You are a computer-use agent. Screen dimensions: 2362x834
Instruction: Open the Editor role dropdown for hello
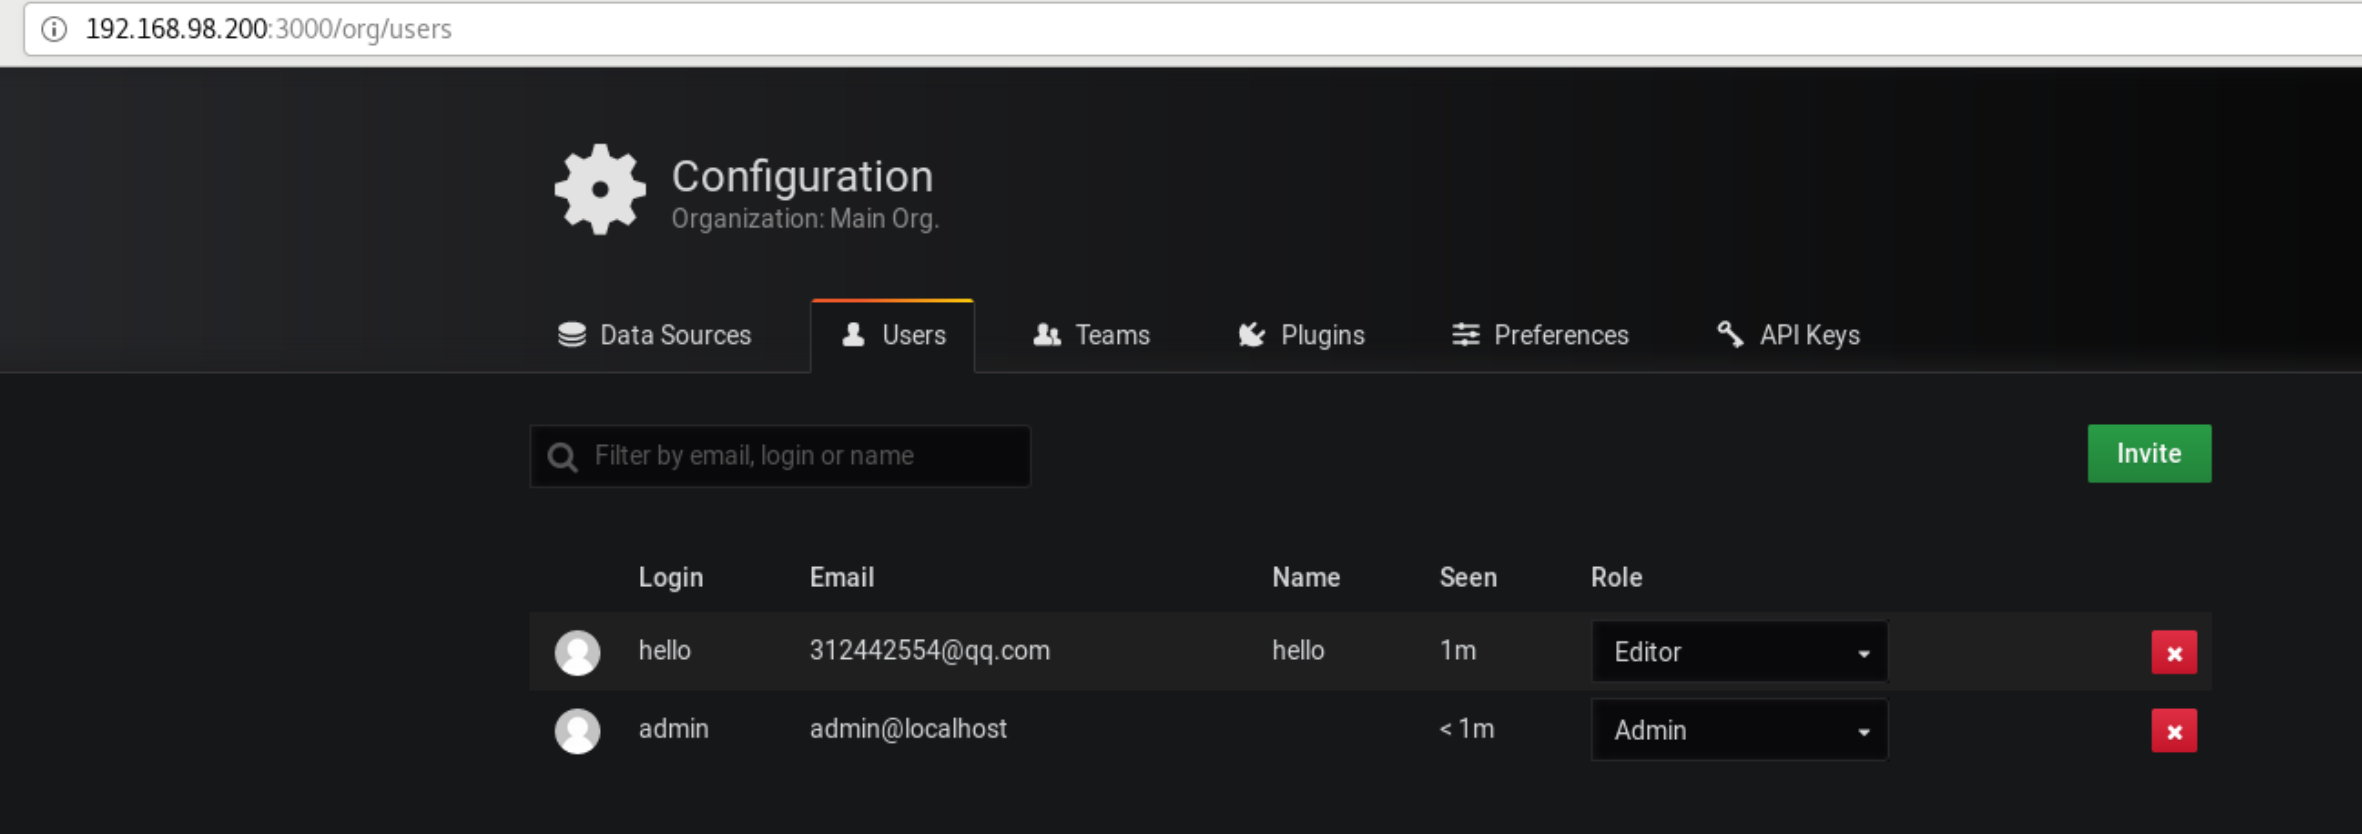(1739, 652)
